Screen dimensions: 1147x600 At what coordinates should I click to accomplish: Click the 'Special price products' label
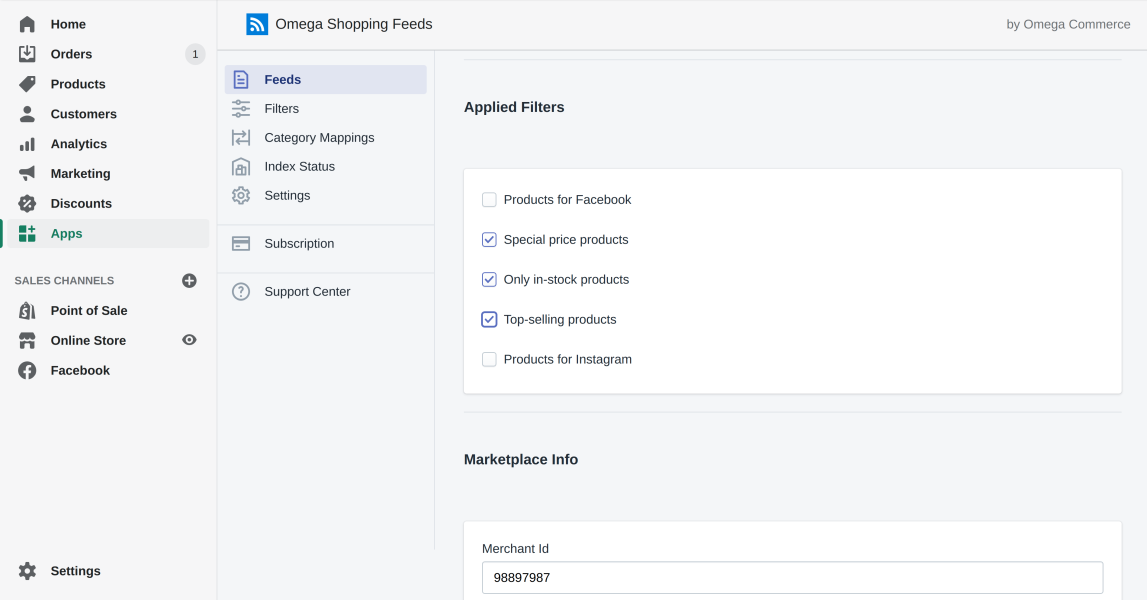point(565,240)
